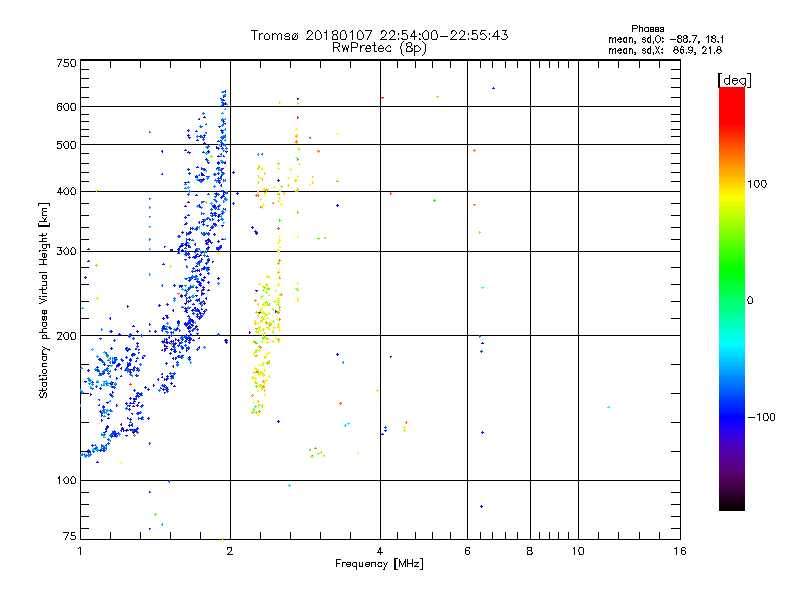The image size is (800, 600).
Task: Click the x-axis '1' tick label
Action: coord(80,551)
